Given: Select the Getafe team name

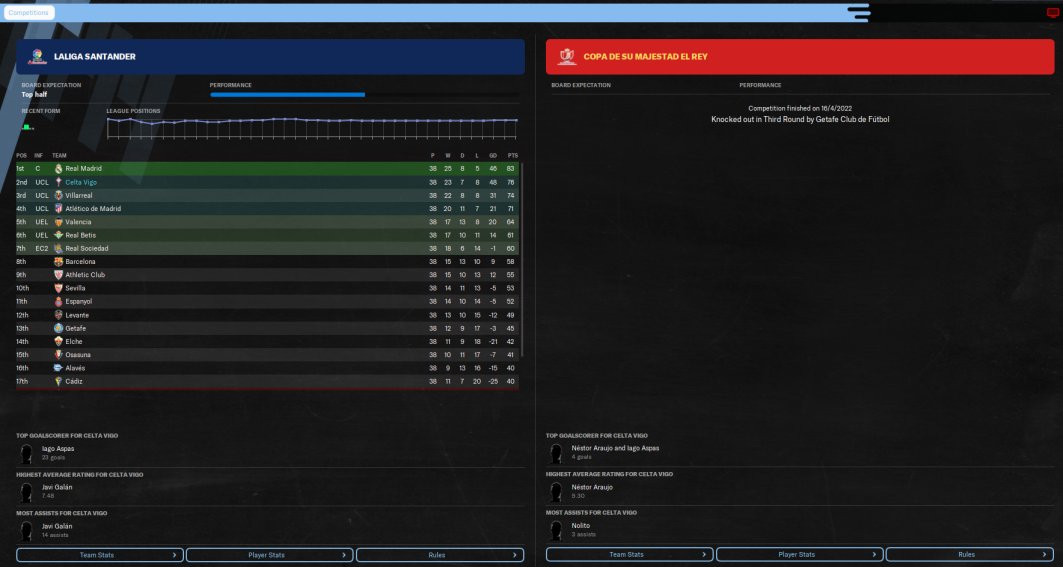Looking at the screenshot, I should click(x=76, y=328).
